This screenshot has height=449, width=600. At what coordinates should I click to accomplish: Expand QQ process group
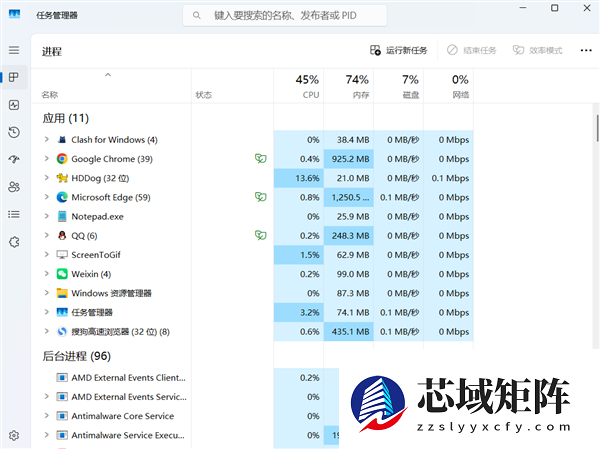(x=47, y=235)
